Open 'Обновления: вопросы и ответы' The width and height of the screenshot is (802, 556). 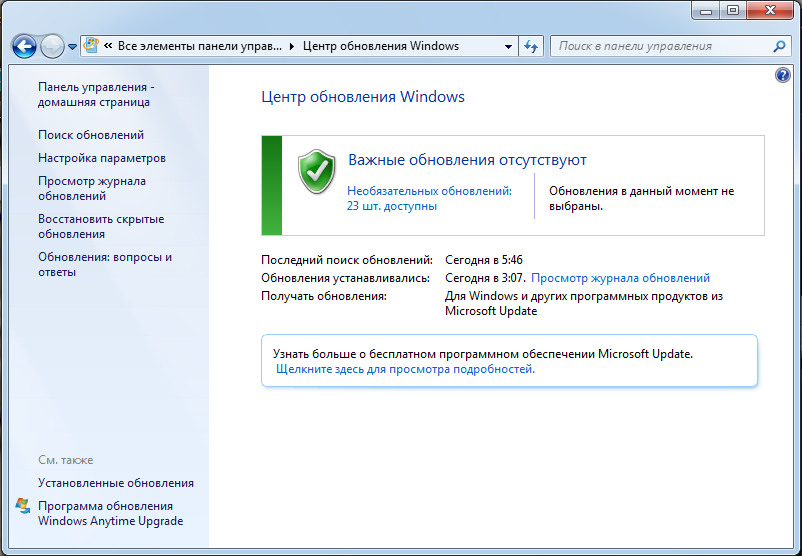[105, 264]
